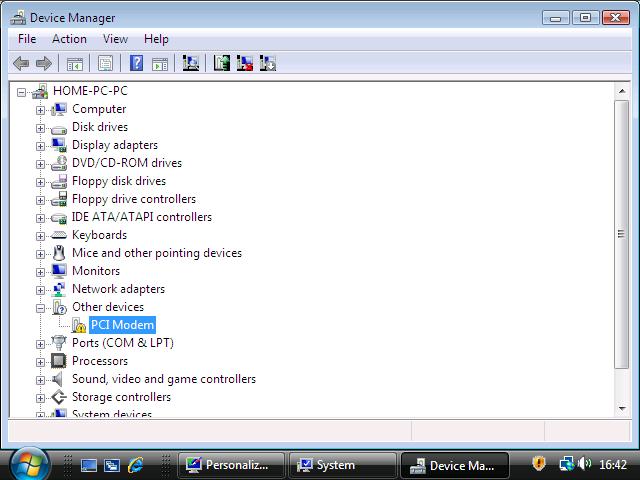The height and width of the screenshot is (480, 640).
Task: Click the PCI Modem warning icon
Action: coord(78,325)
